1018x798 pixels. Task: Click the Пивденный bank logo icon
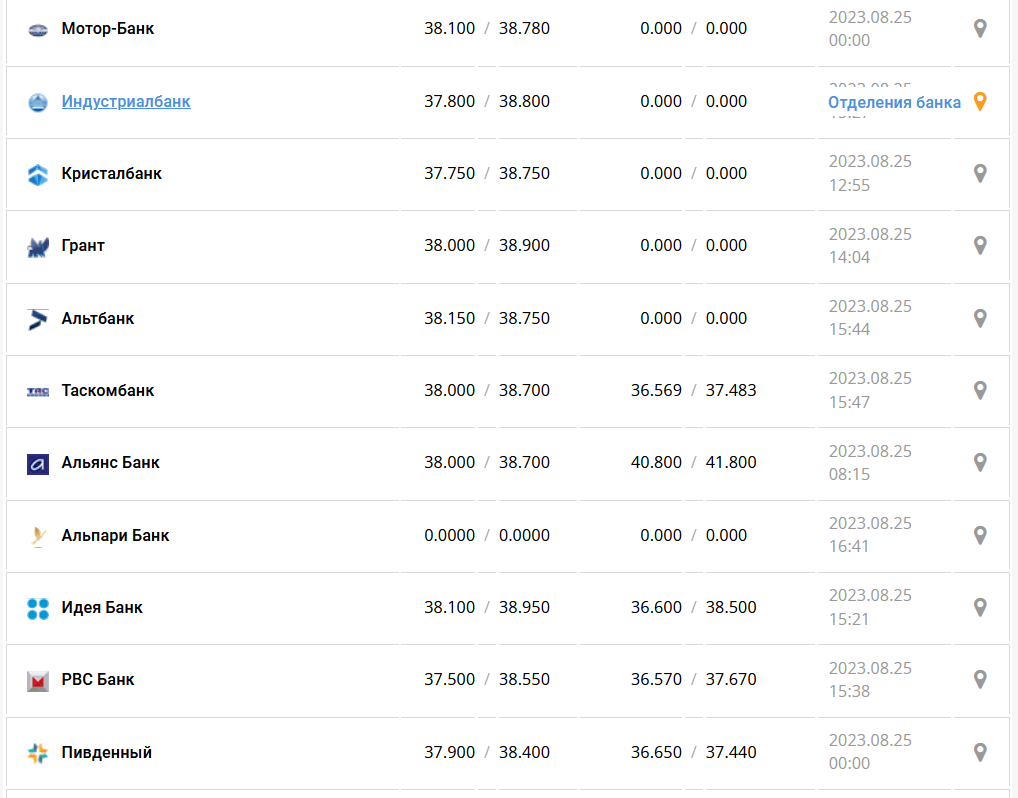click(38, 753)
